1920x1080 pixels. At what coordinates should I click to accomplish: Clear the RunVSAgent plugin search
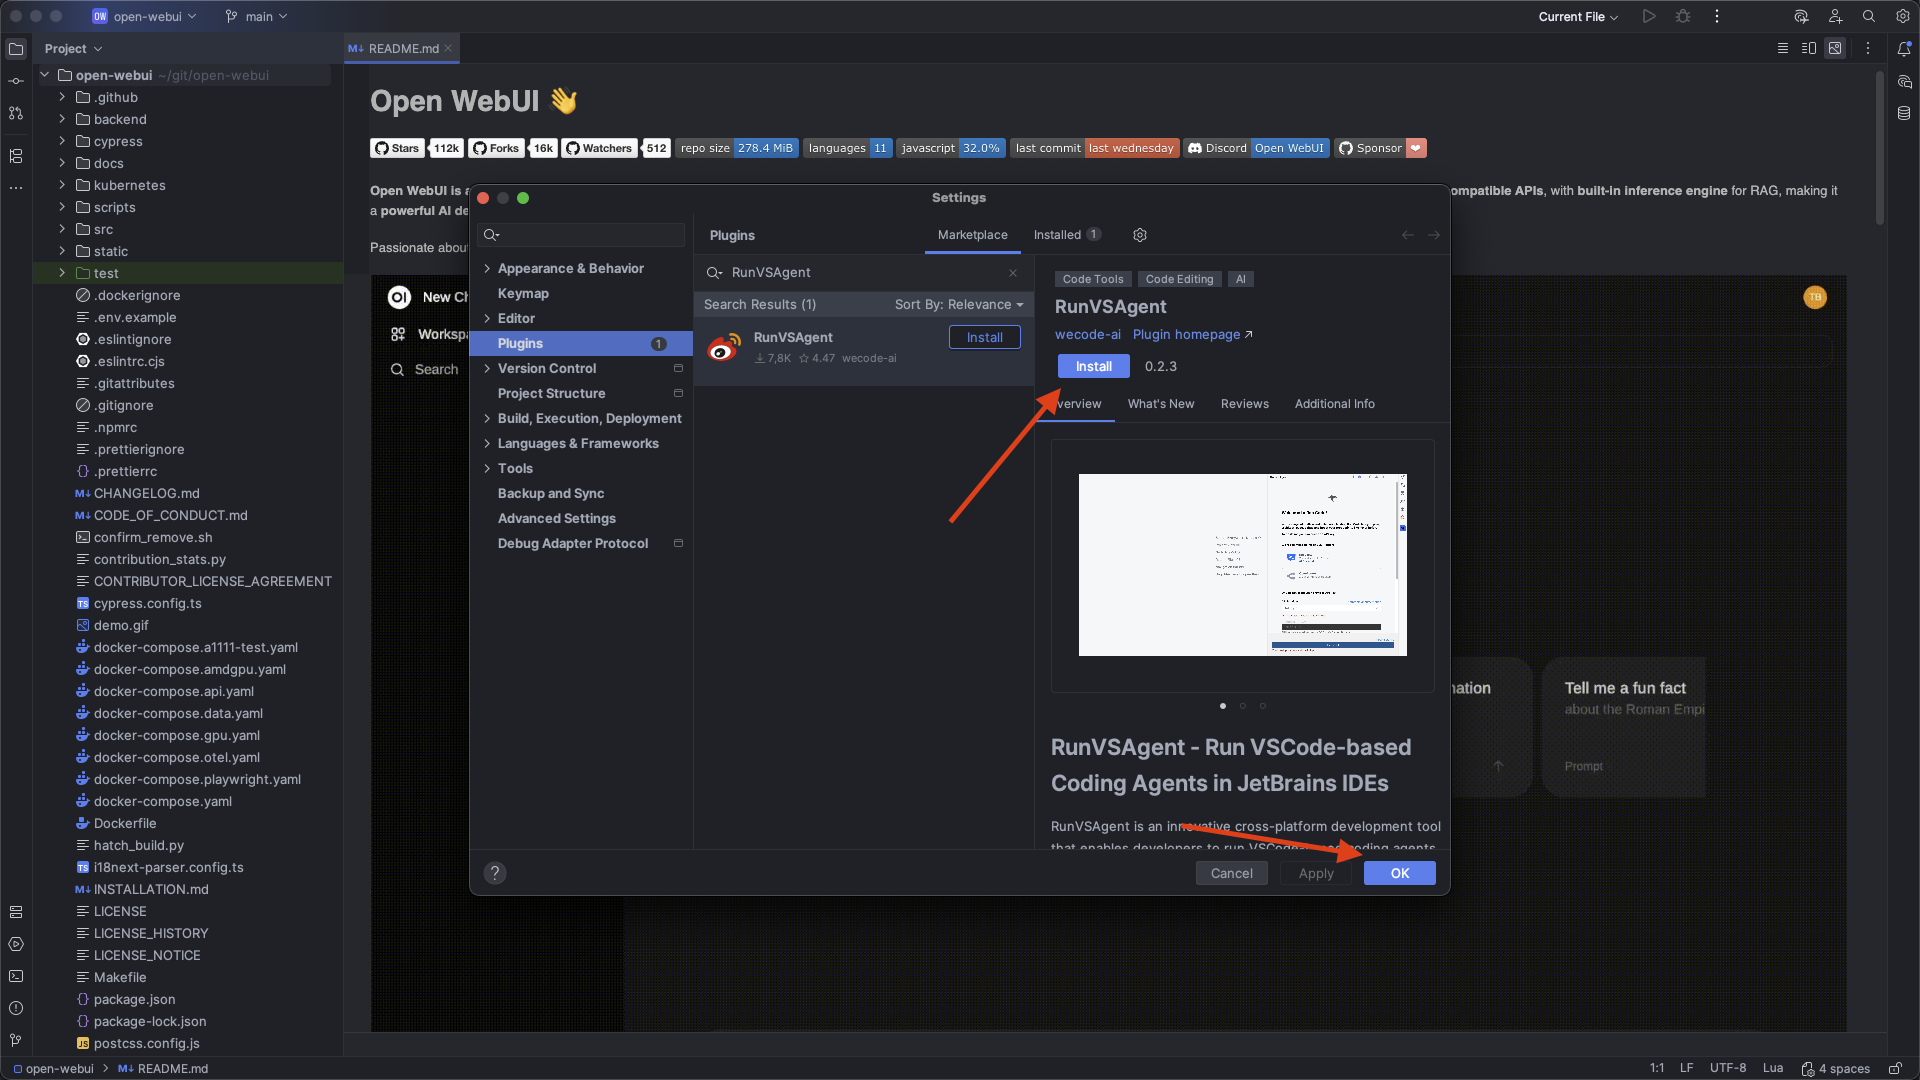1013,273
